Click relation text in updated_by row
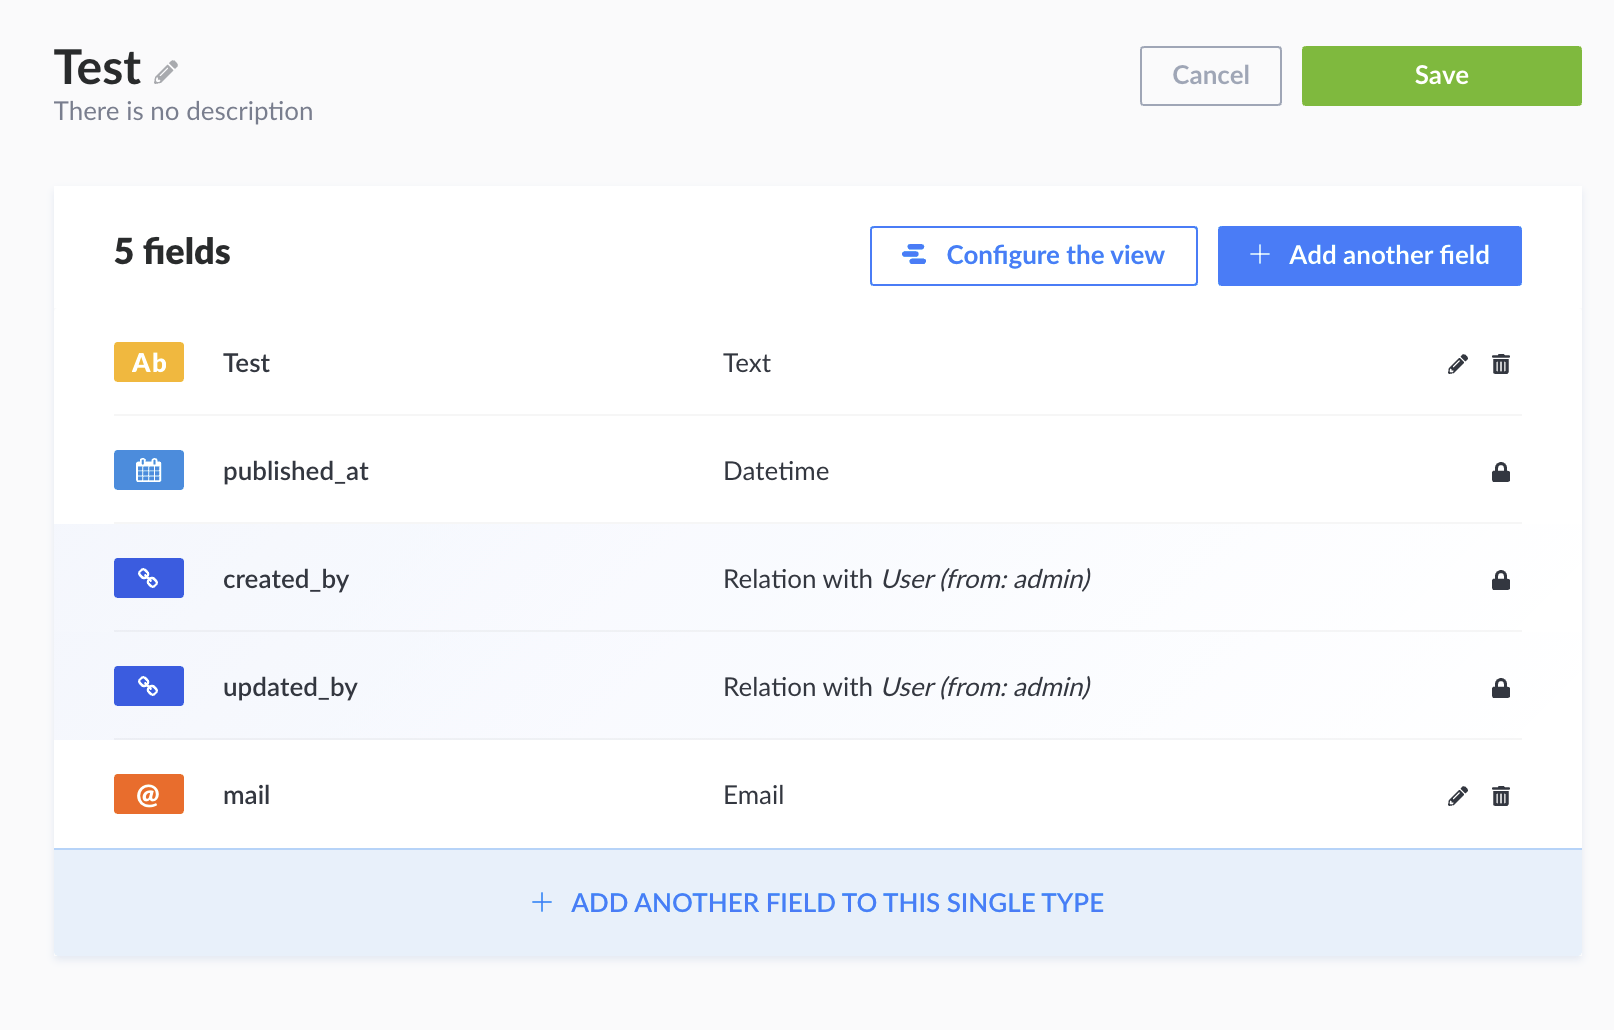This screenshot has width=1614, height=1030. pyautogui.click(x=907, y=687)
